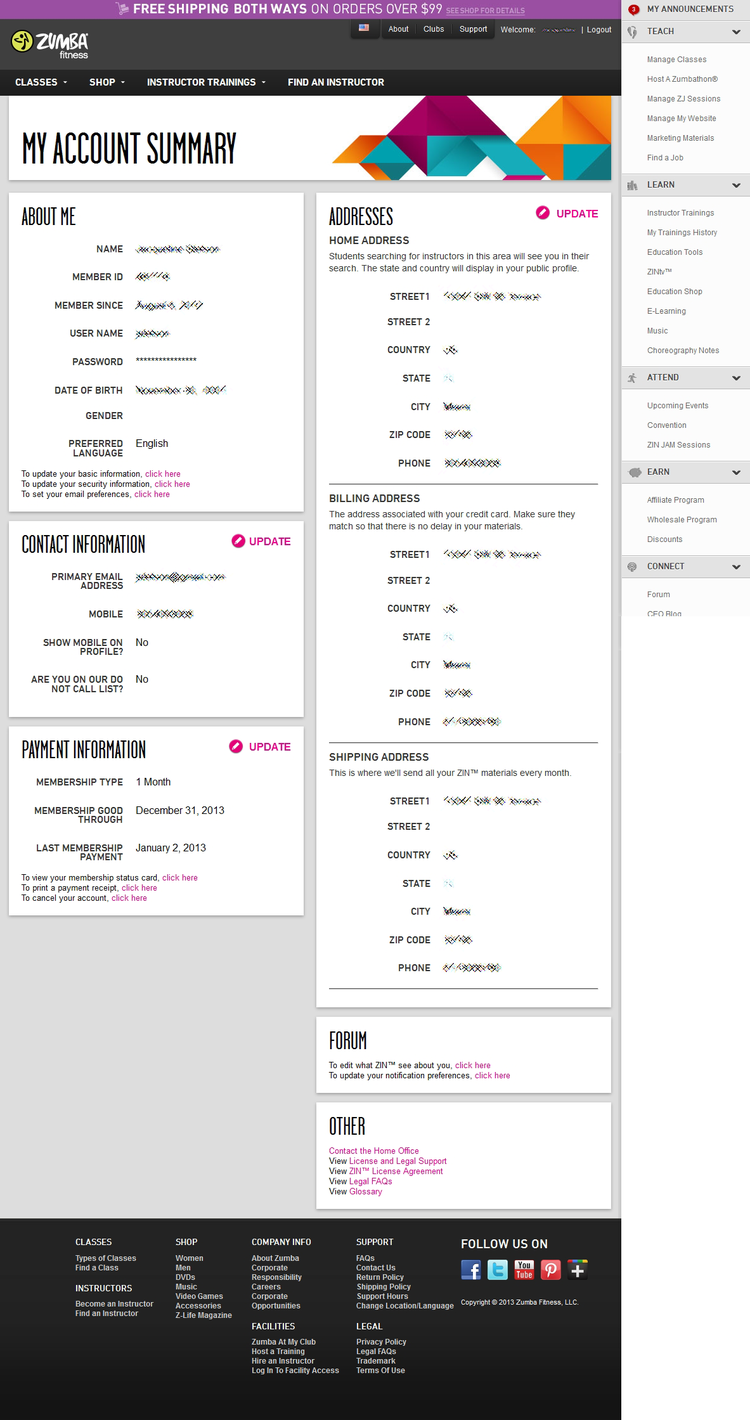This screenshot has height=1420, width=750.
Task: Click here to set email preferences
Action: (x=152, y=494)
